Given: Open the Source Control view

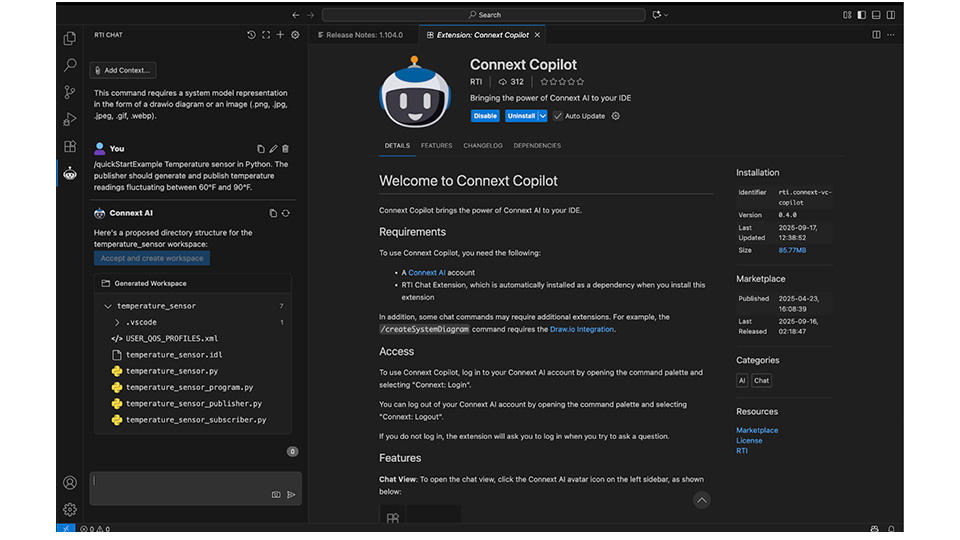Looking at the screenshot, I should 70,92.
